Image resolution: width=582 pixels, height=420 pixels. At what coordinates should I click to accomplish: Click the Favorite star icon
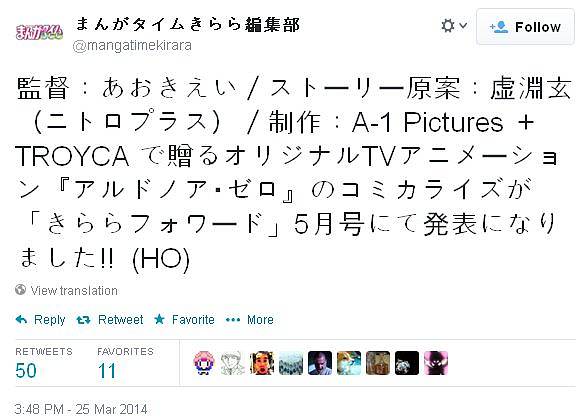coord(159,319)
